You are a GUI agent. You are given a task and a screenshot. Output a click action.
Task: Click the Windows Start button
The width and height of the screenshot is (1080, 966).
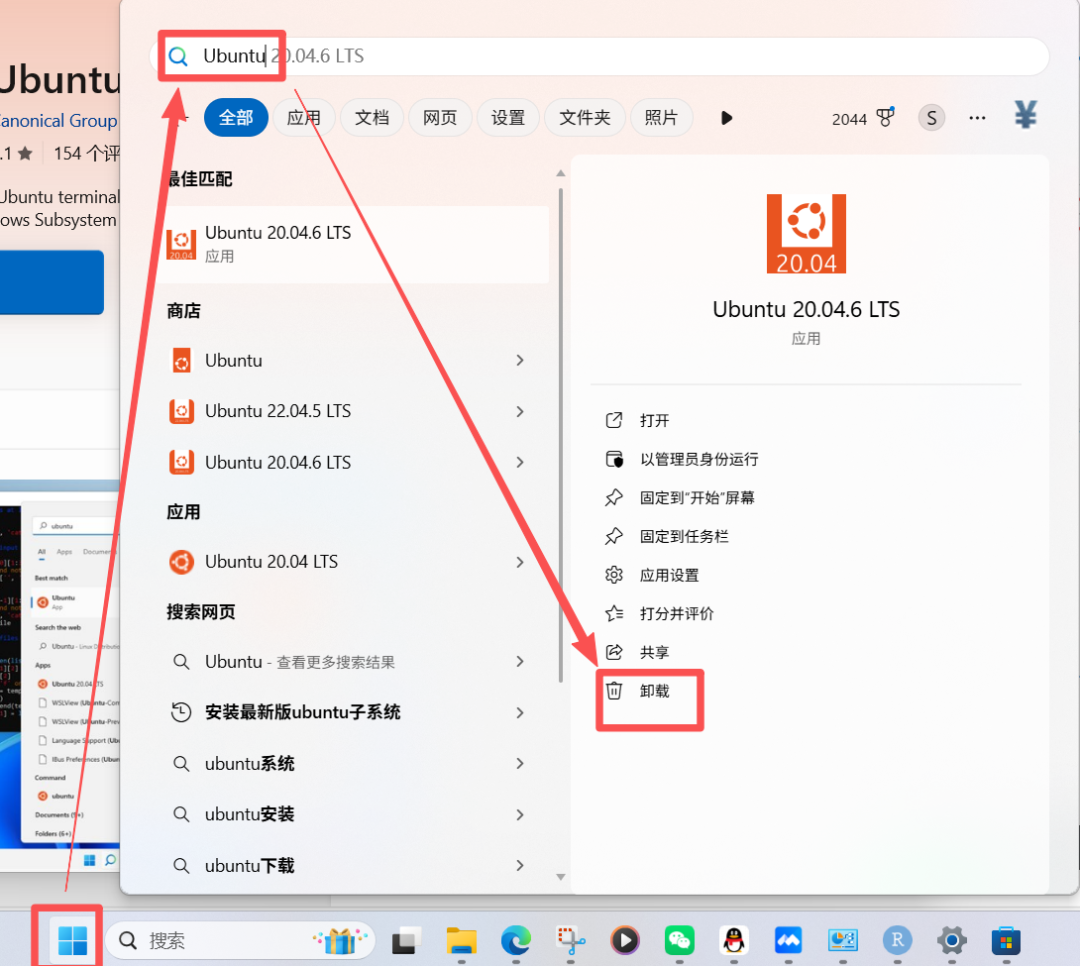[x=72, y=941]
